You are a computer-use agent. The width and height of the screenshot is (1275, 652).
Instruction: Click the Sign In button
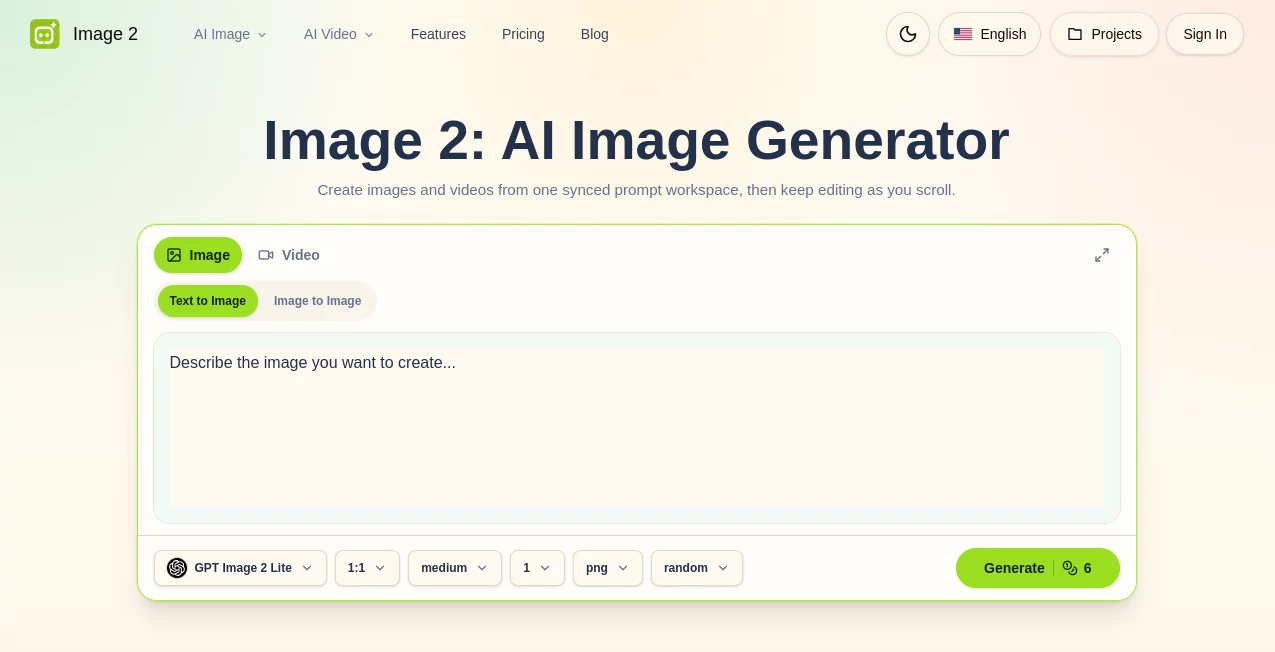point(1205,34)
